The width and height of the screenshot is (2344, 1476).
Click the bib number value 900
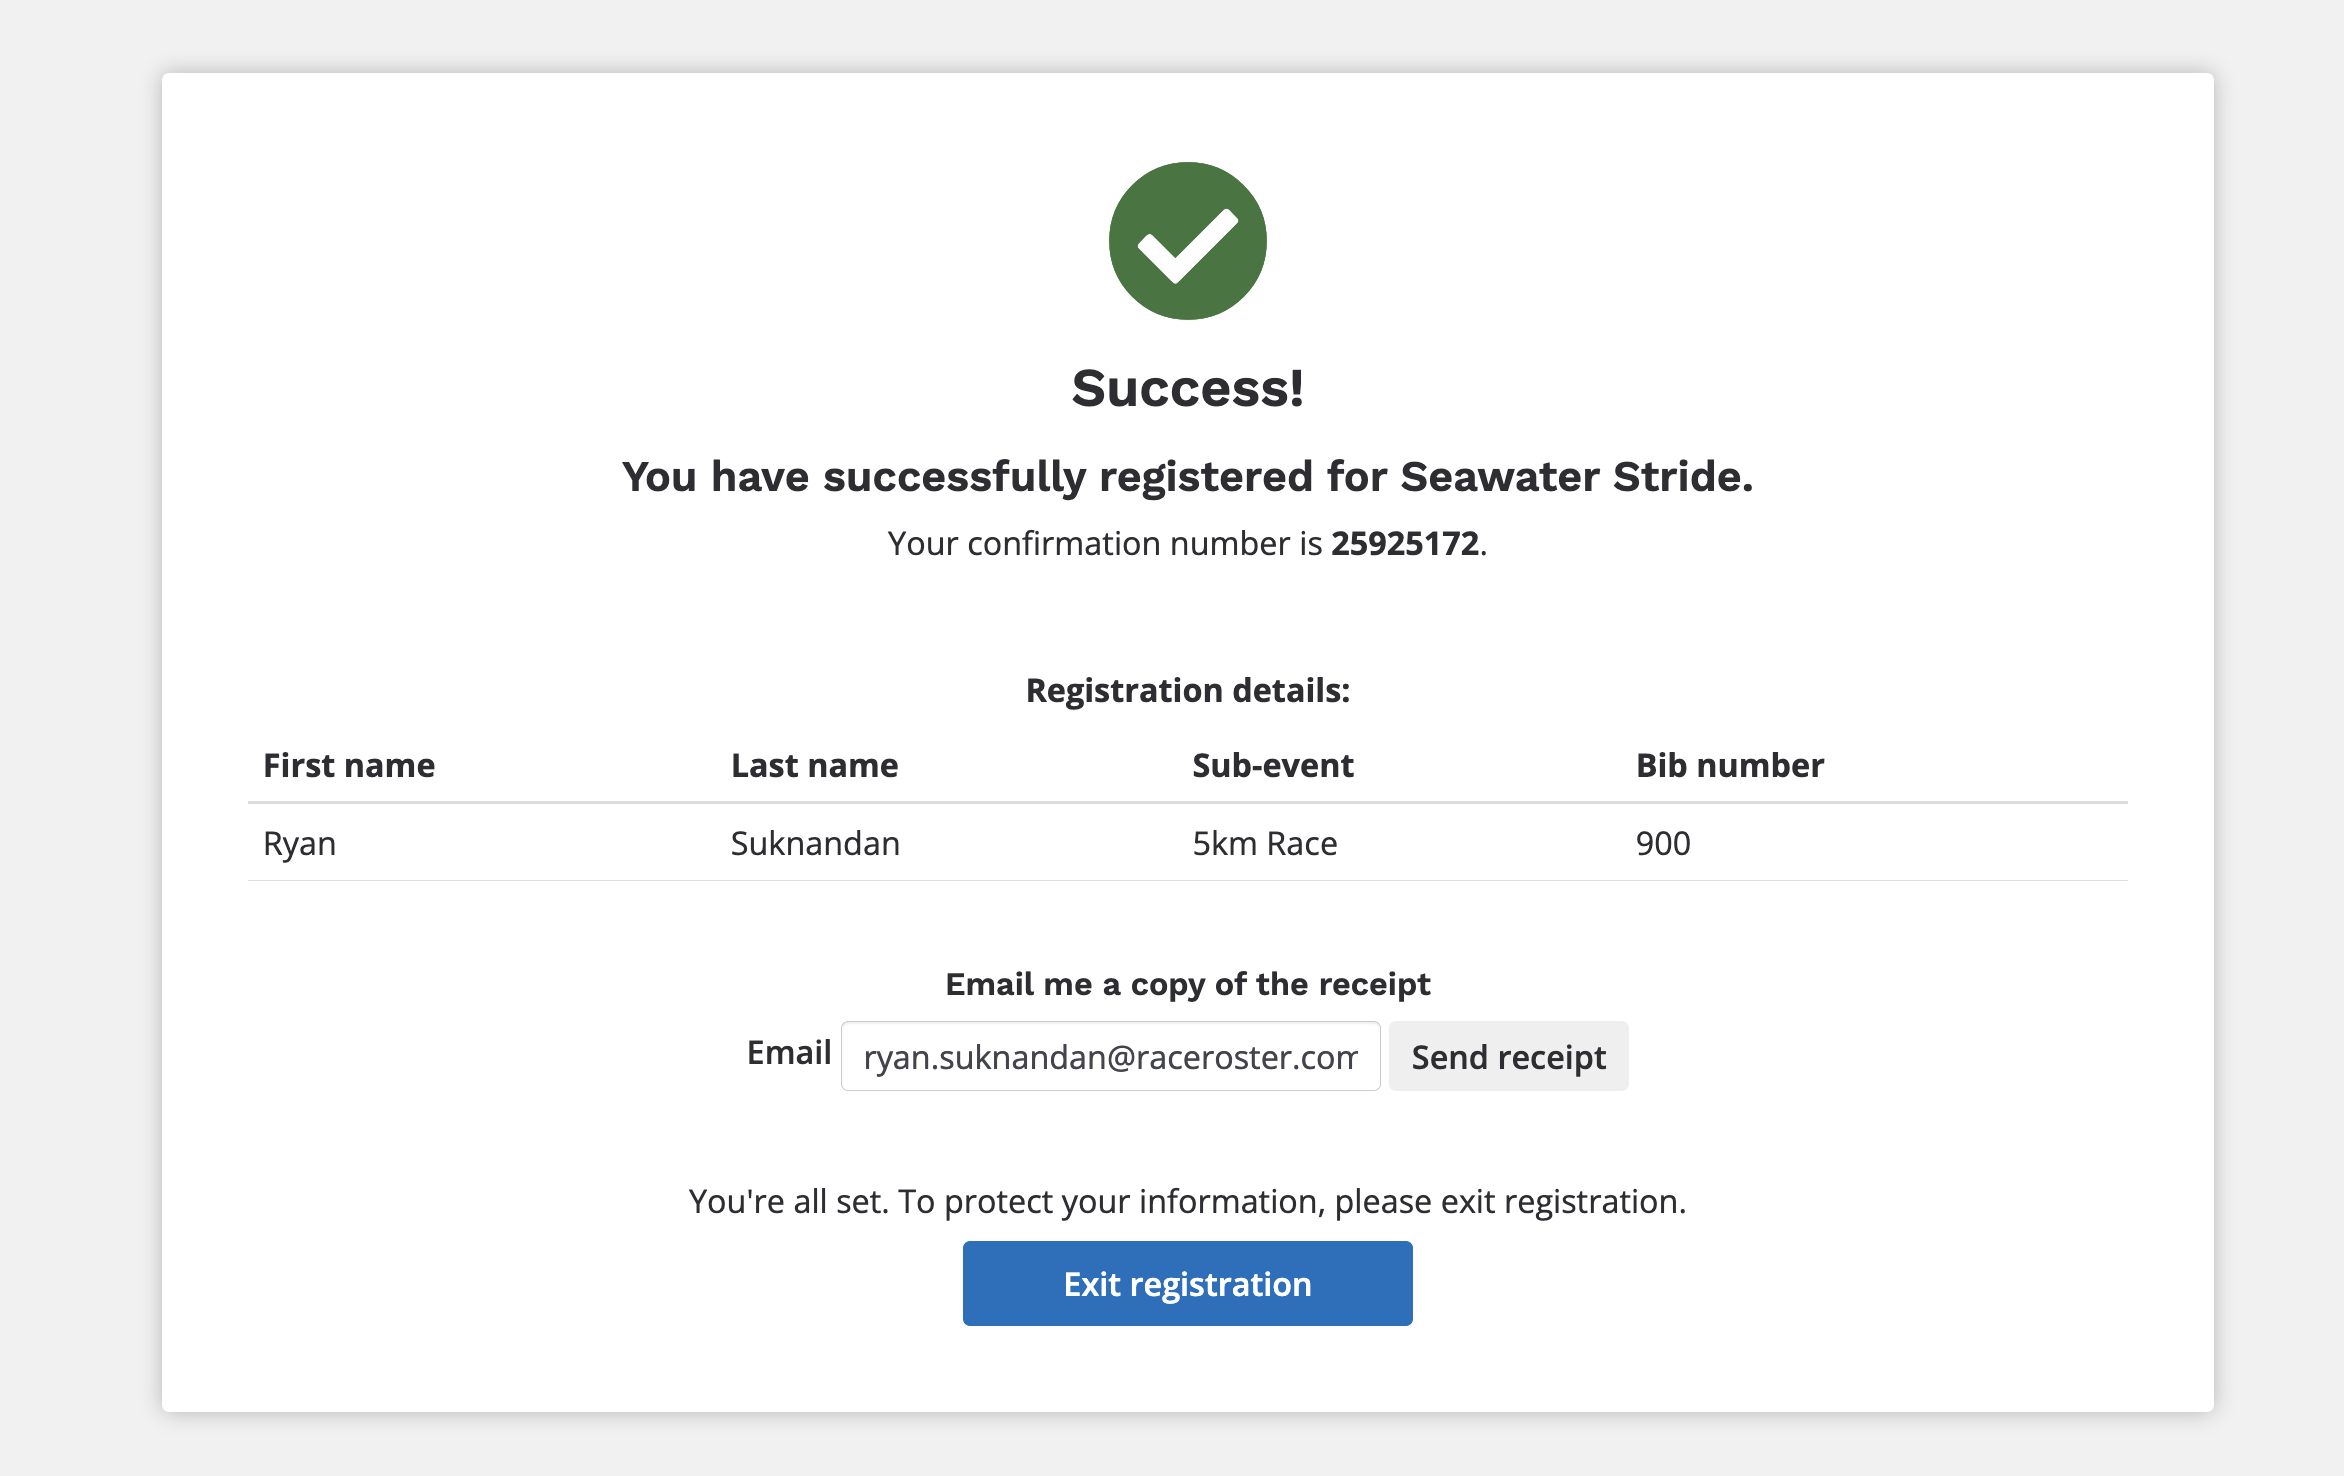(1662, 844)
